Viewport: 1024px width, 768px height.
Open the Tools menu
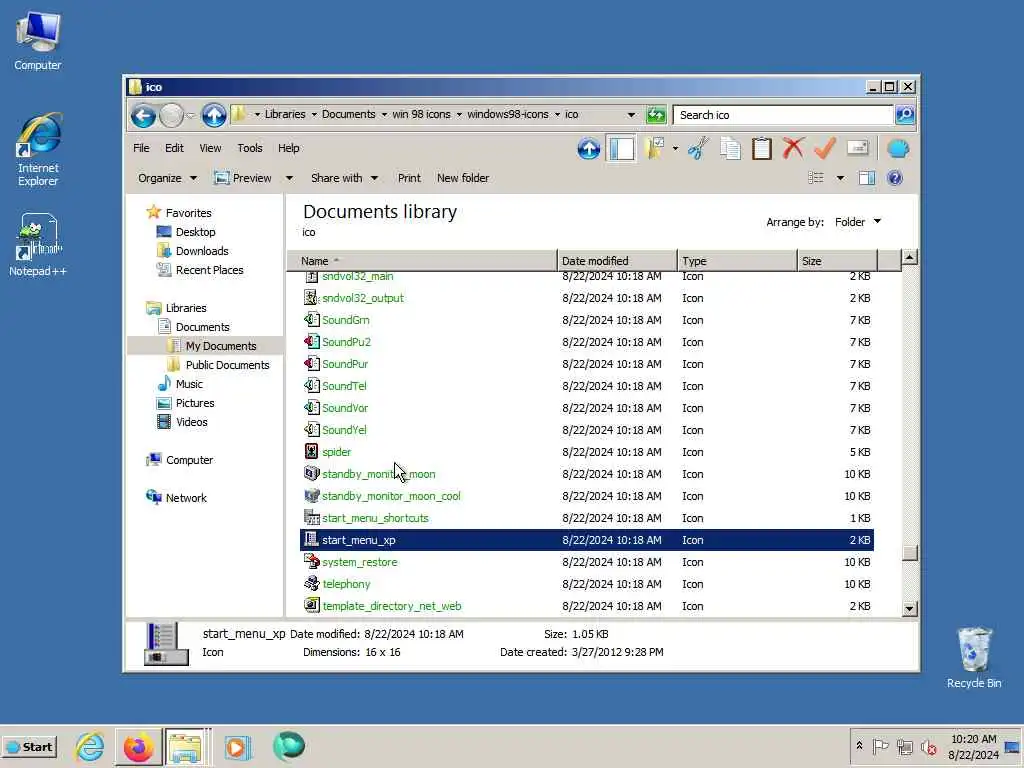tap(249, 148)
